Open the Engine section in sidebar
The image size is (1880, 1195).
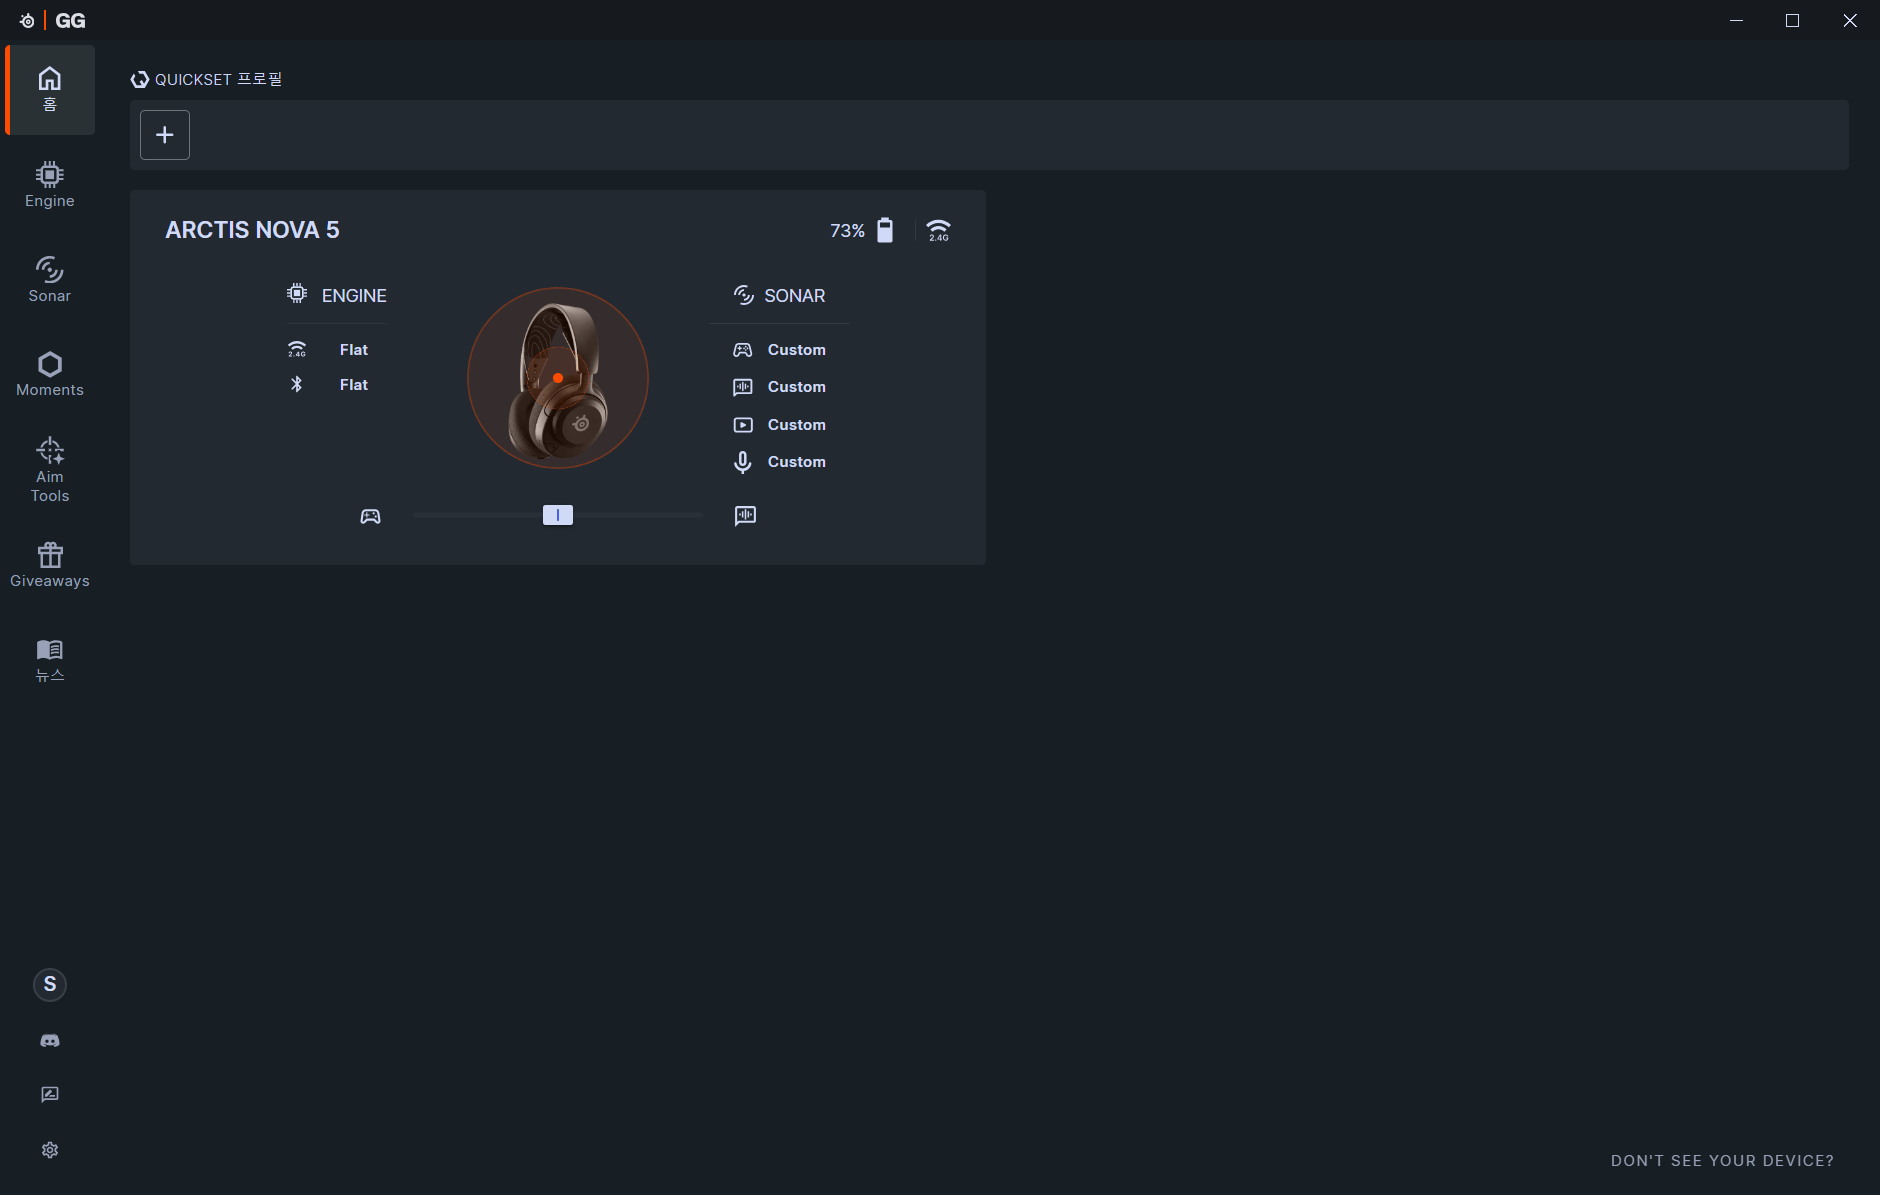(x=50, y=185)
